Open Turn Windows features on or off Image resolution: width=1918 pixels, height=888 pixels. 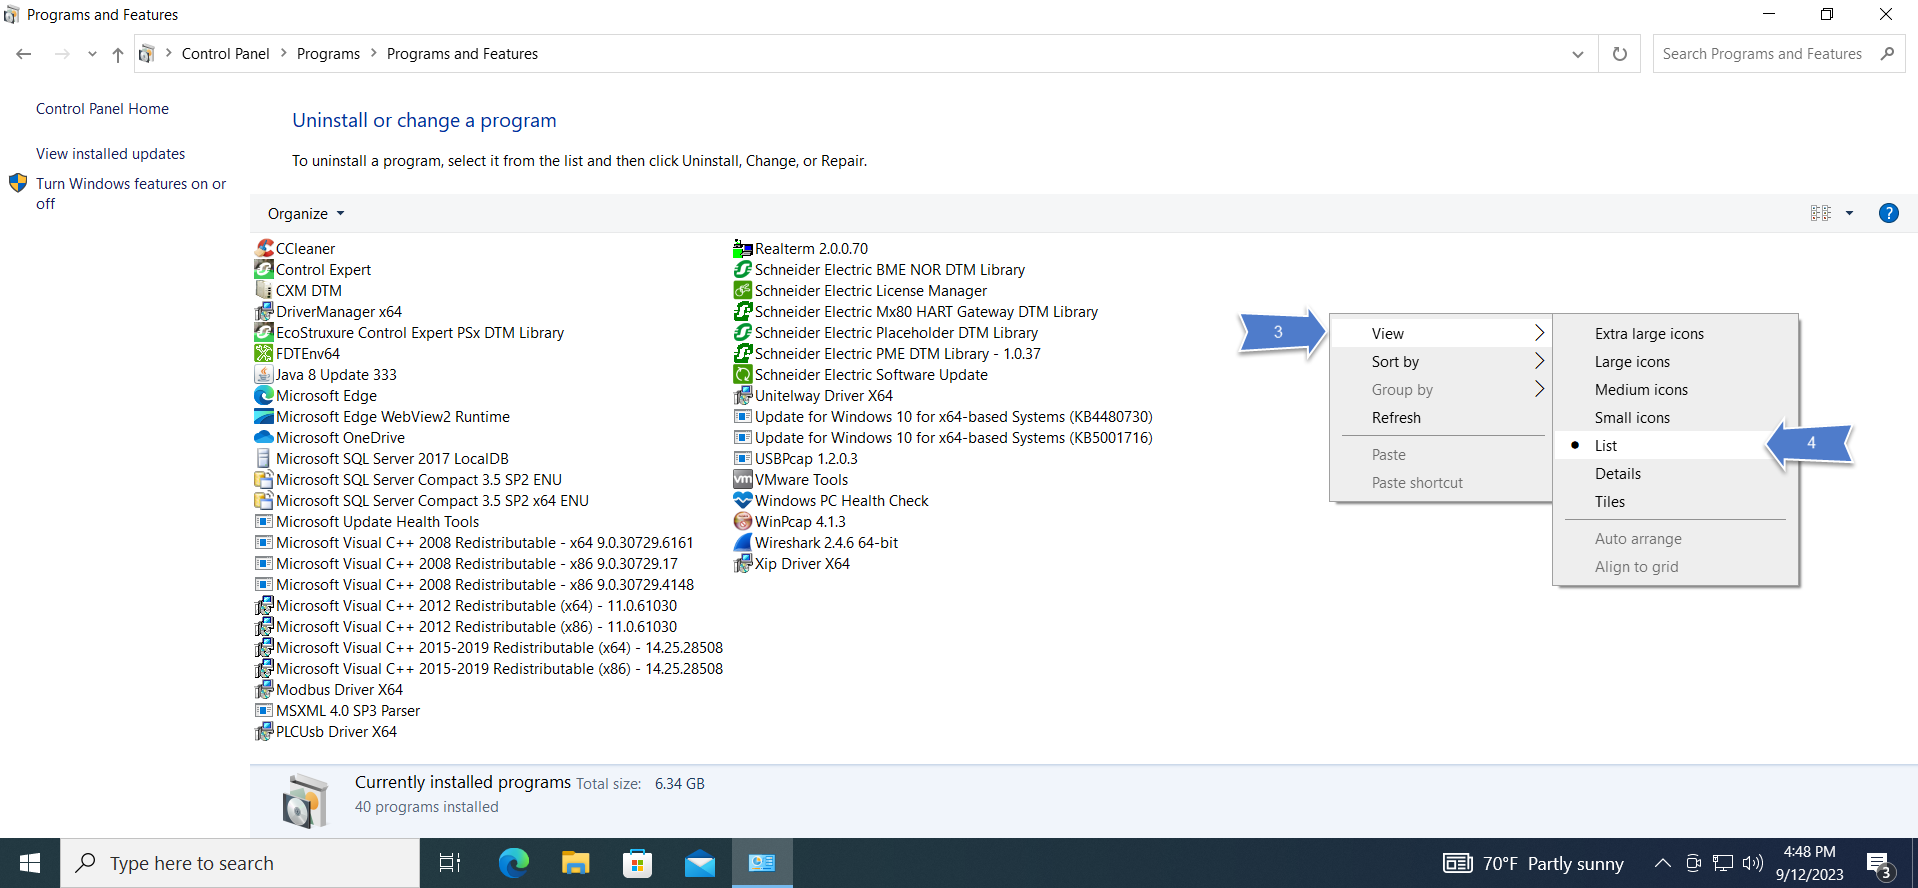(131, 193)
